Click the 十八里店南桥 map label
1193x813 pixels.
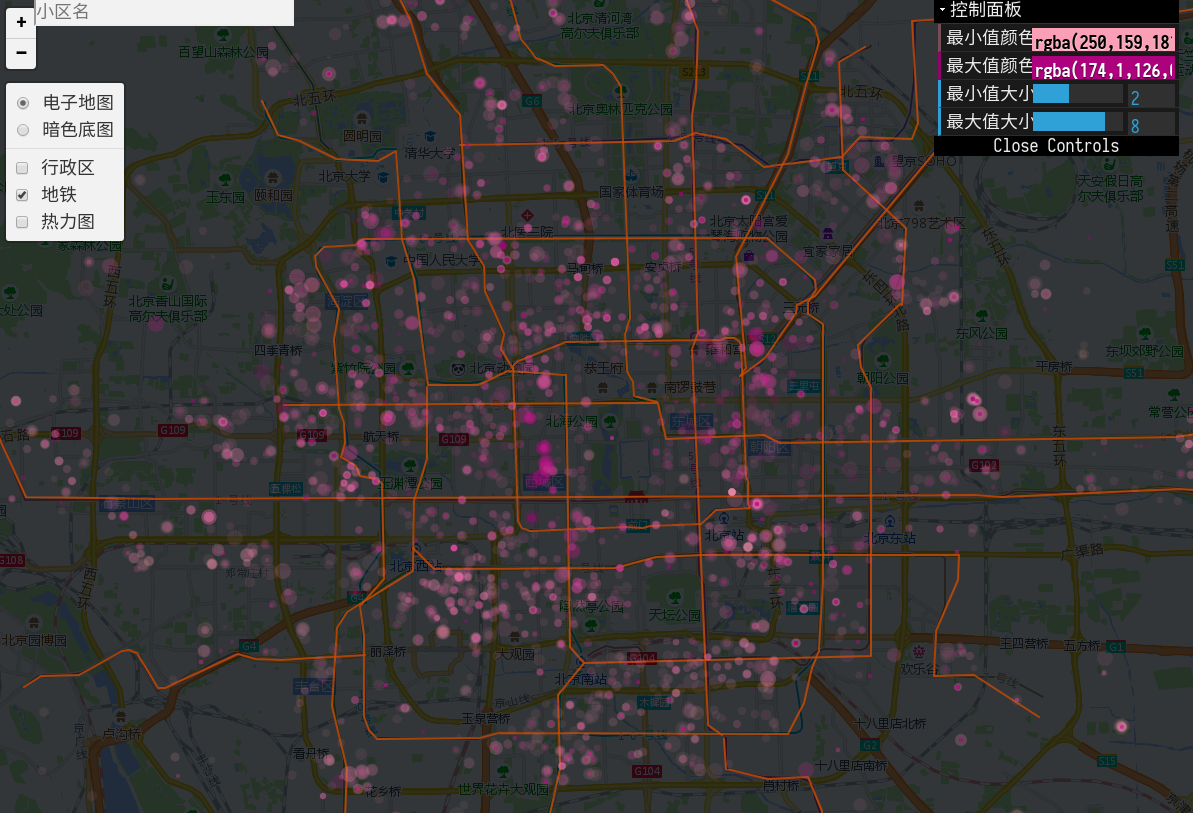[x=851, y=766]
